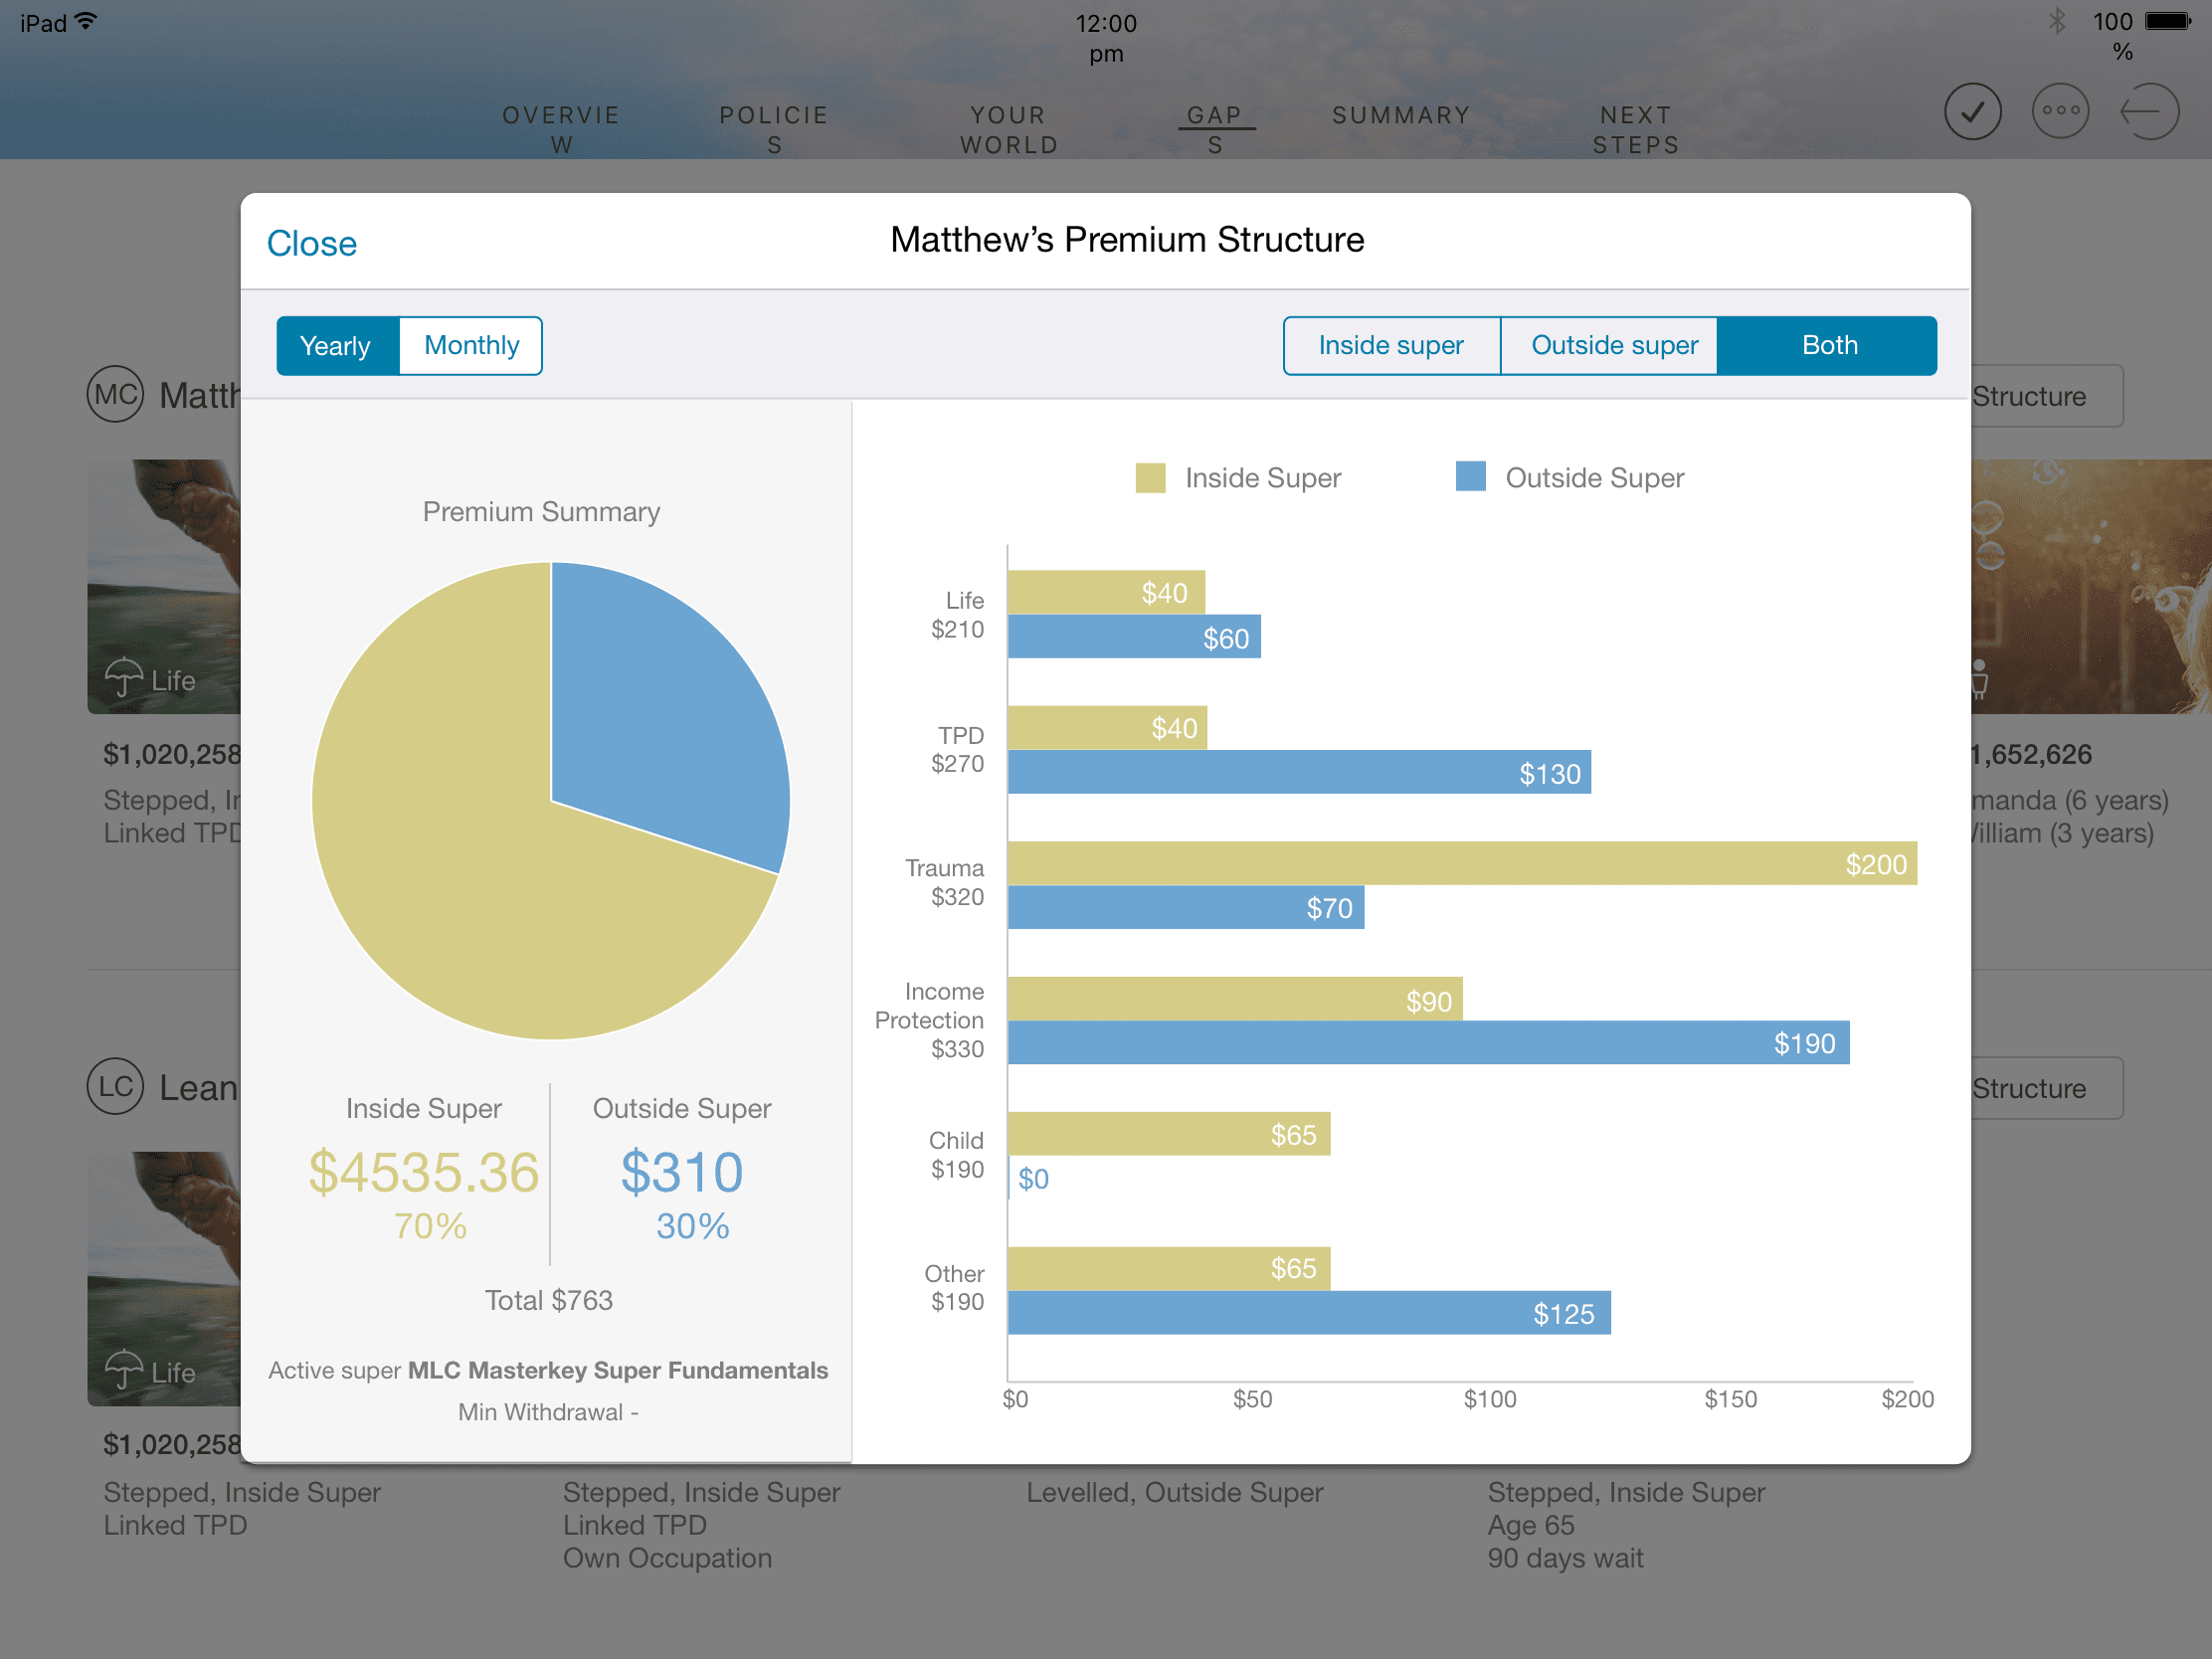Go to the Next Steps tab
2212x1659 pixels.
pyautogui.click(x=1635, y=130)
